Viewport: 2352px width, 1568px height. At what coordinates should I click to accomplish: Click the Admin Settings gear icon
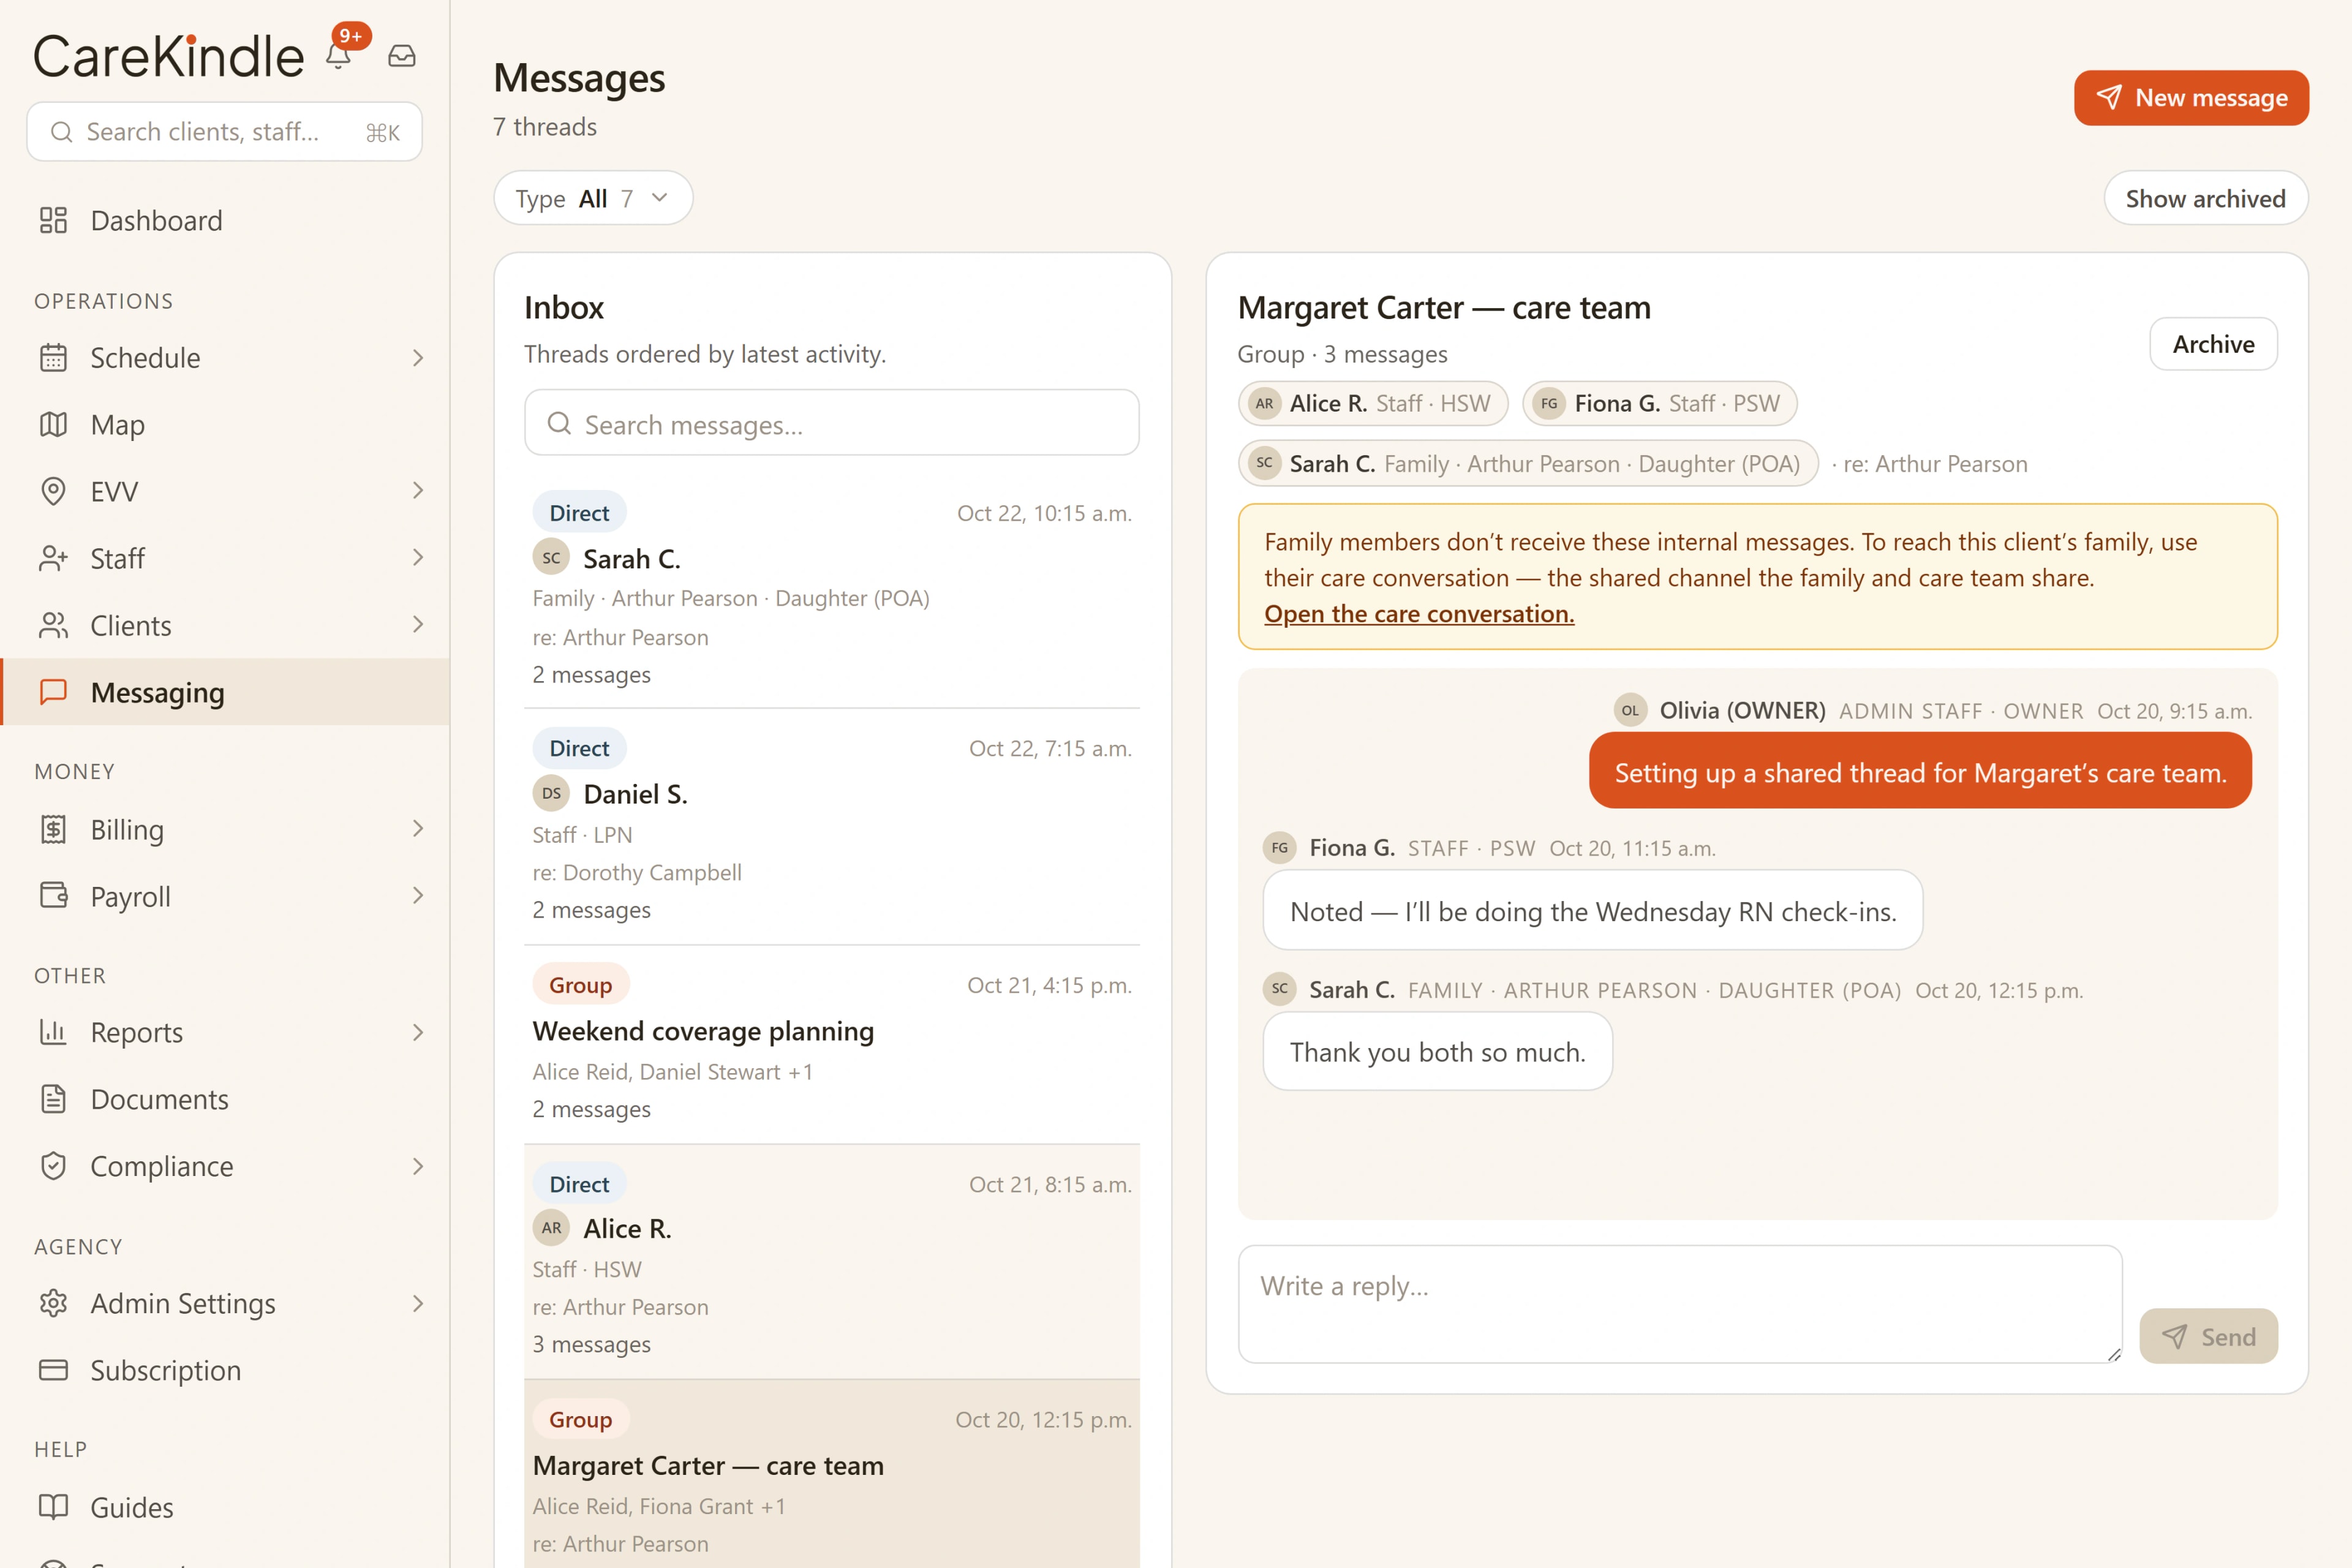point(53,1303)
